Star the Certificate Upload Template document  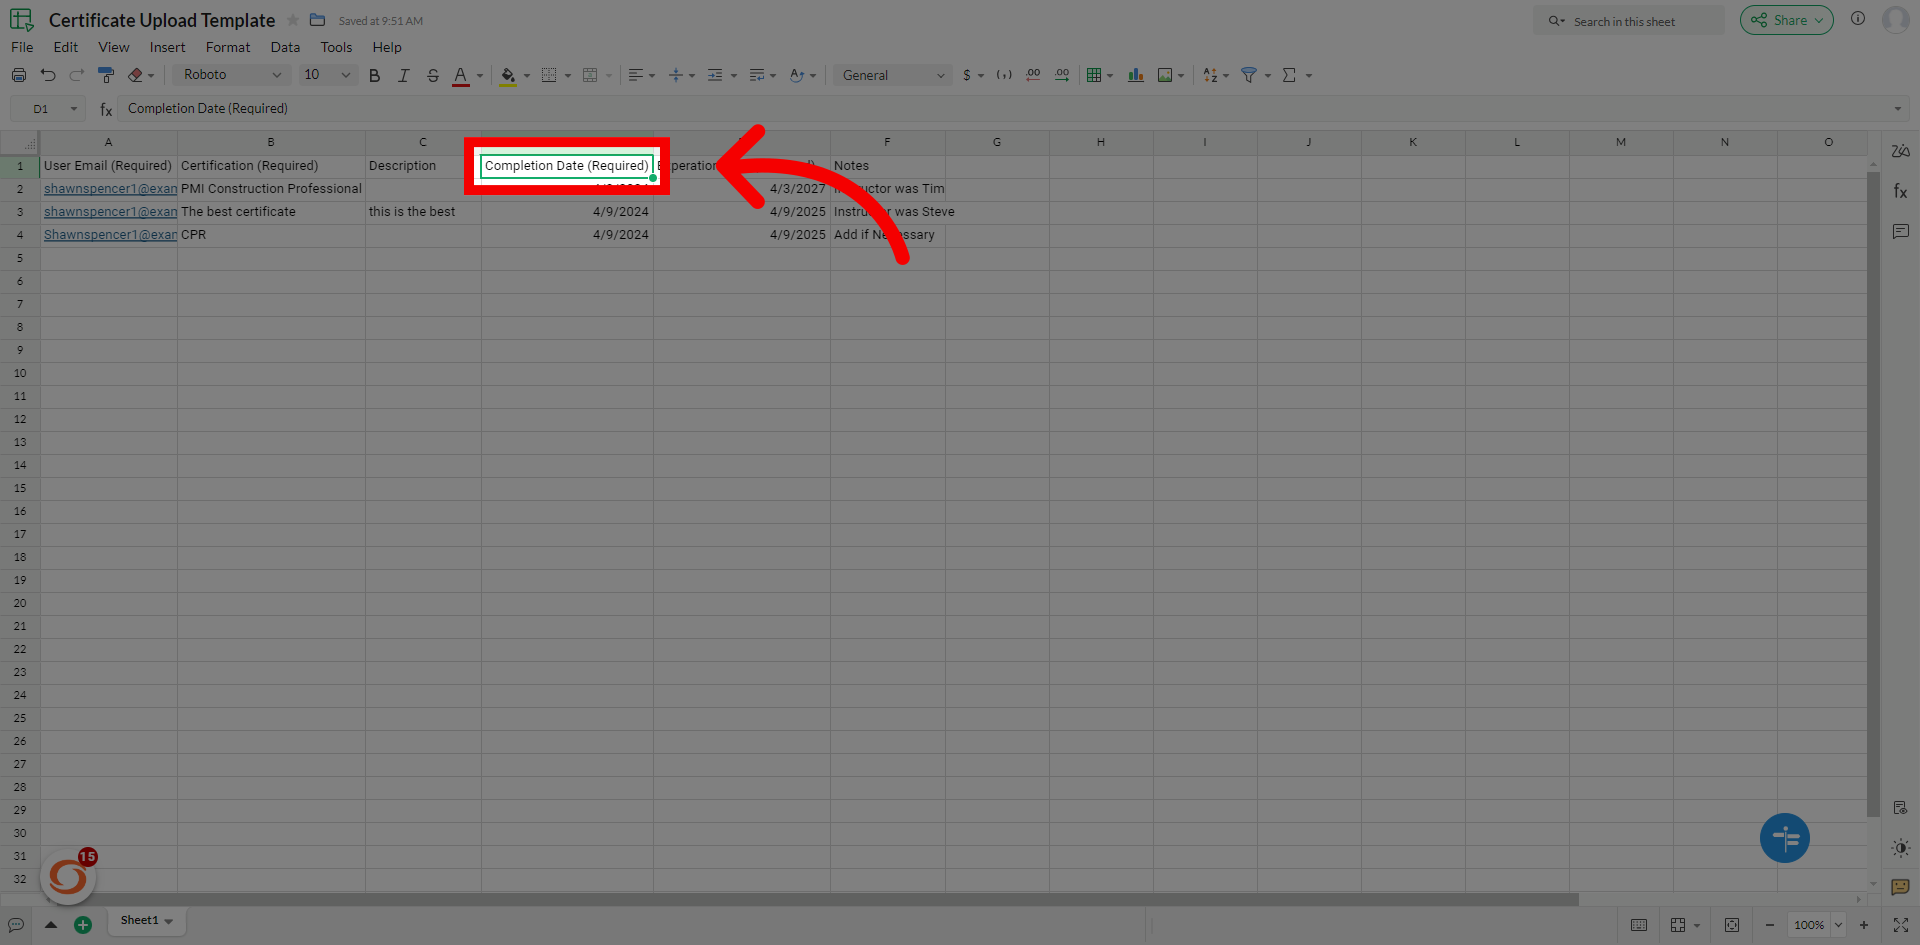point(293,20)
